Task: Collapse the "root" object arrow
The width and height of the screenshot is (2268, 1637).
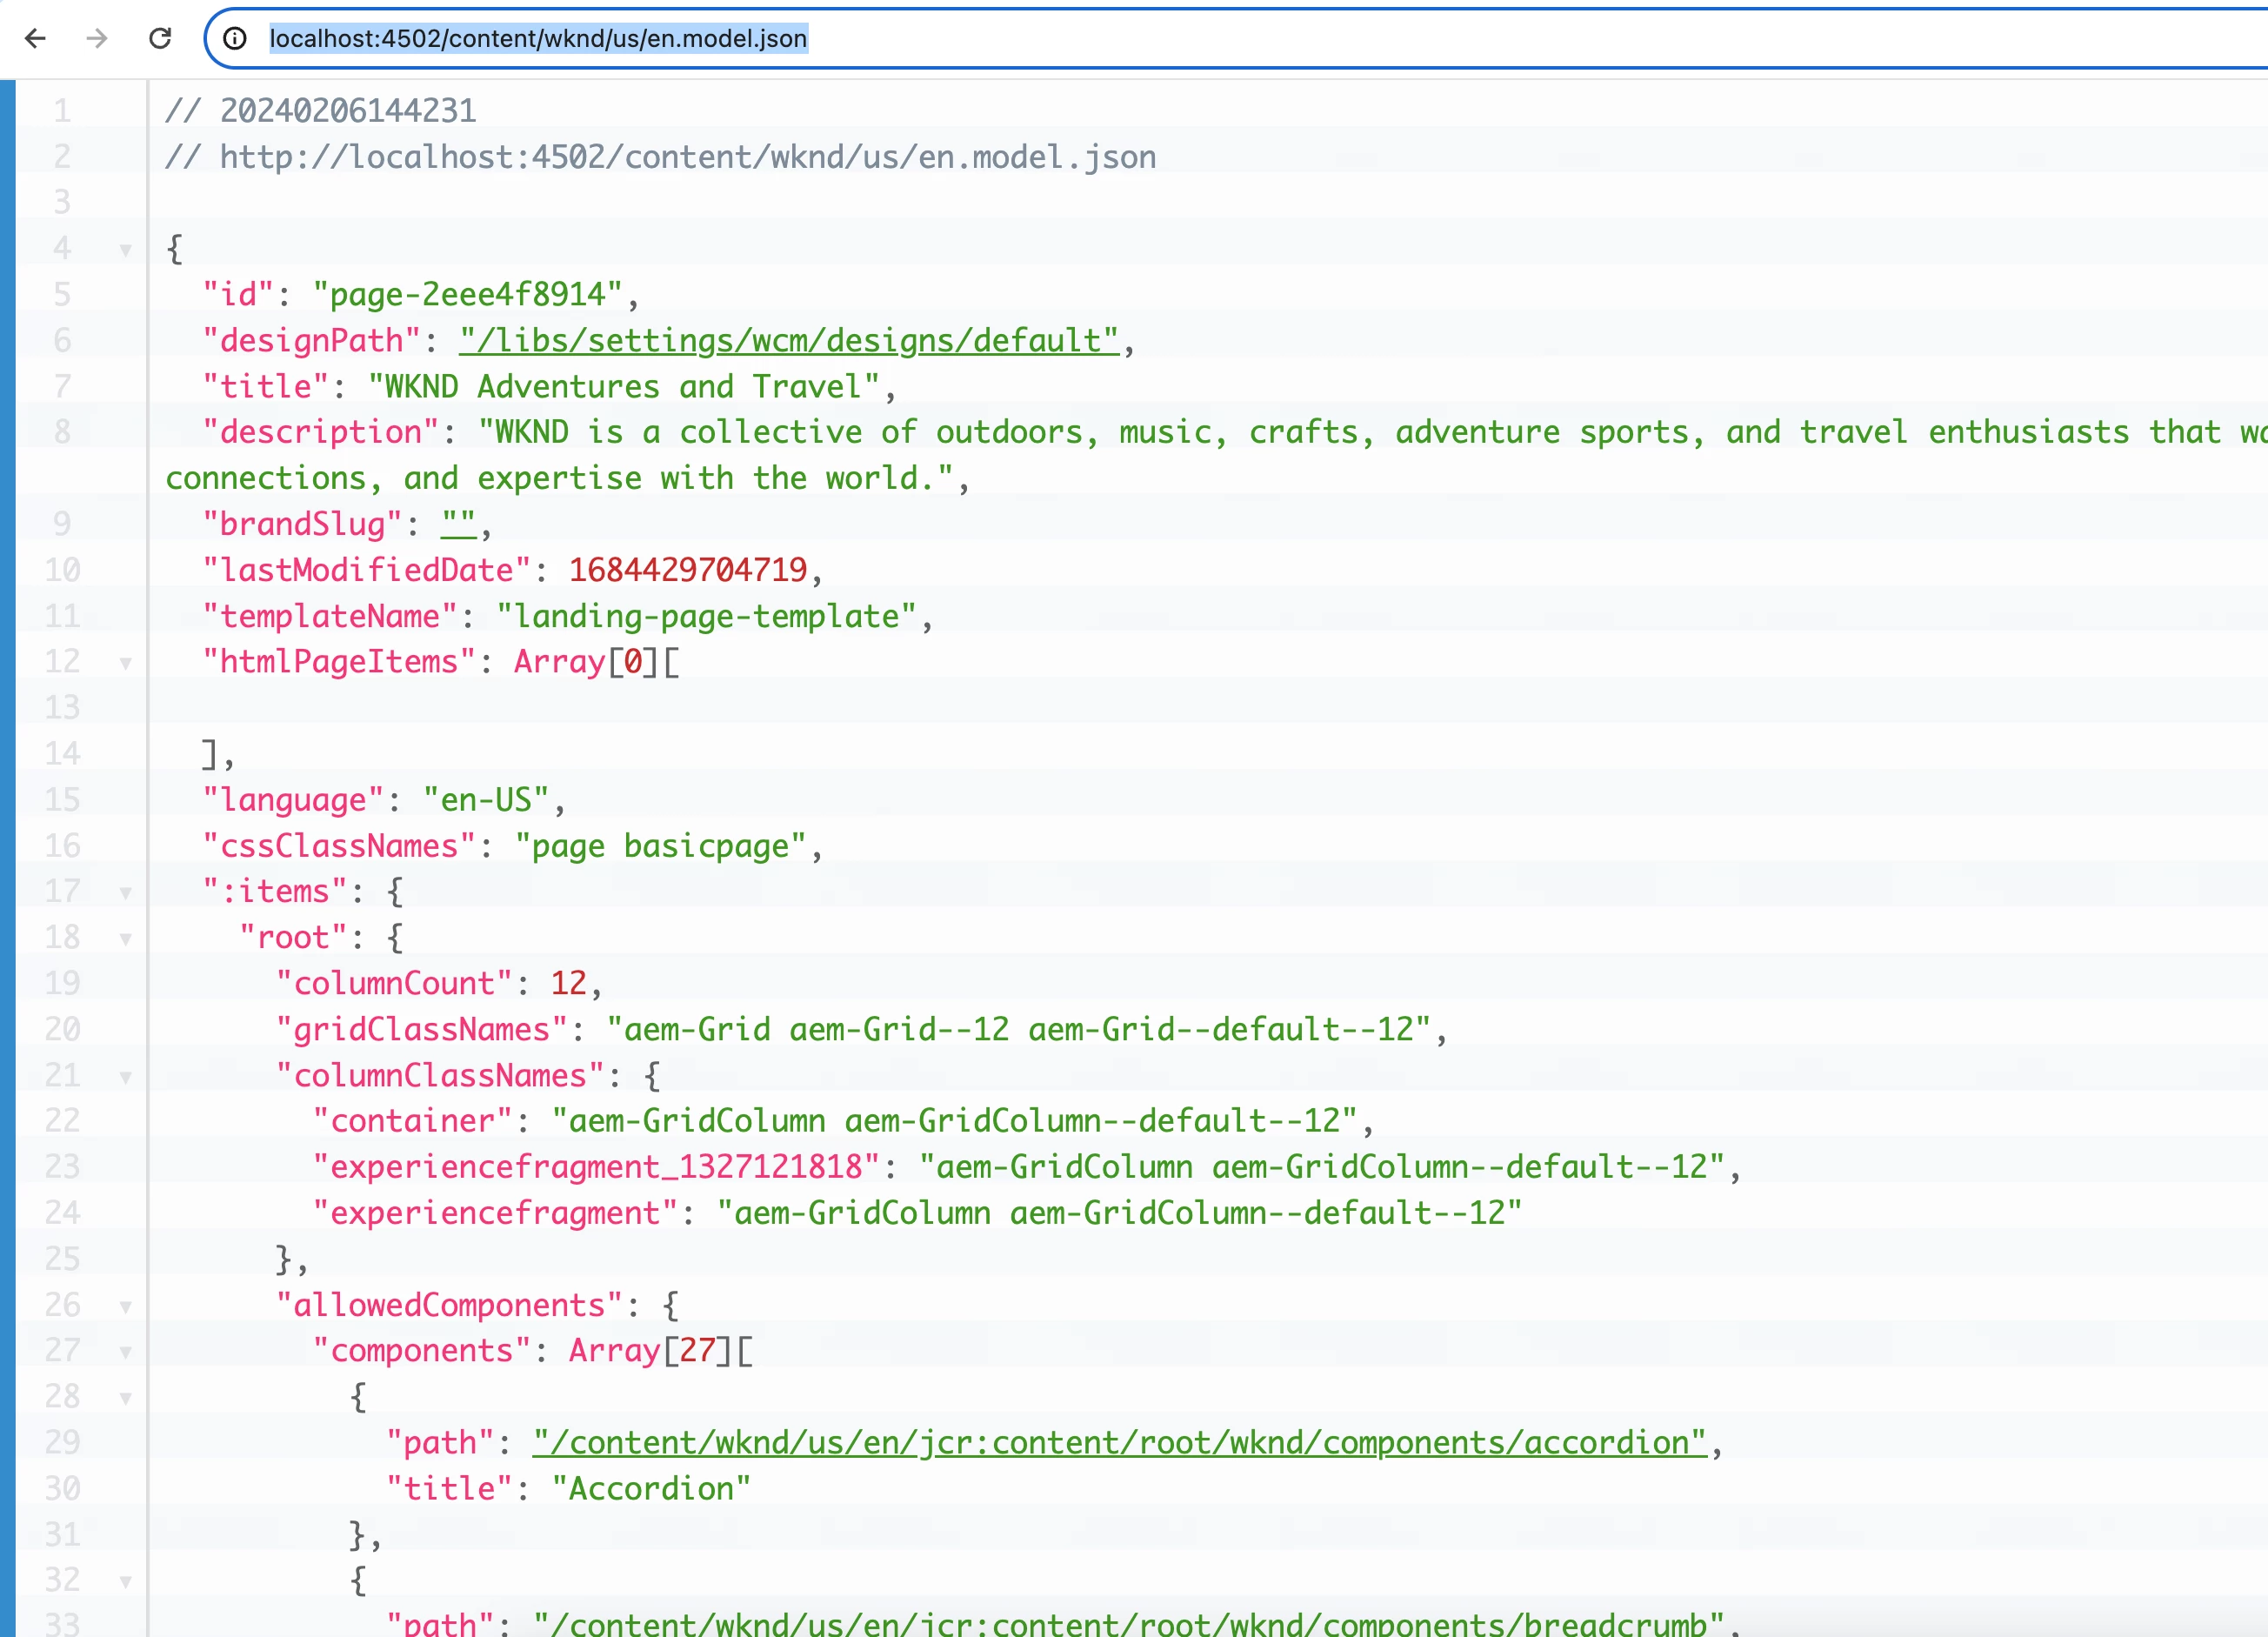Action: tap(126, 939)
